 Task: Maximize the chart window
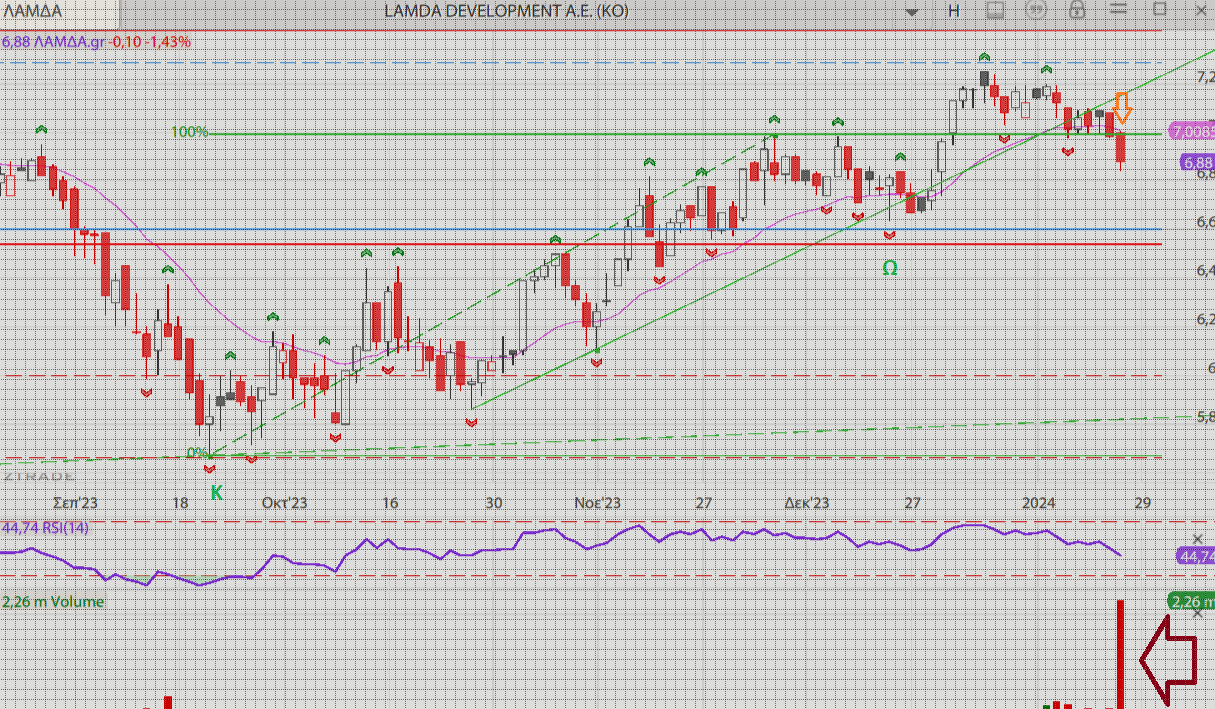click(x=1160, y=9)
